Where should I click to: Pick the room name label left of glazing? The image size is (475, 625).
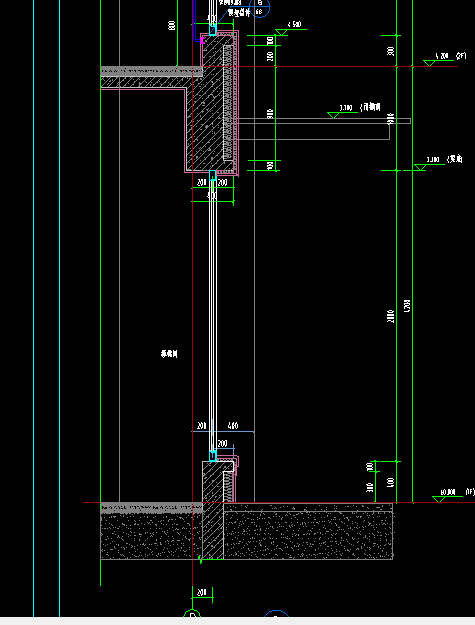[x=169, y=354]
